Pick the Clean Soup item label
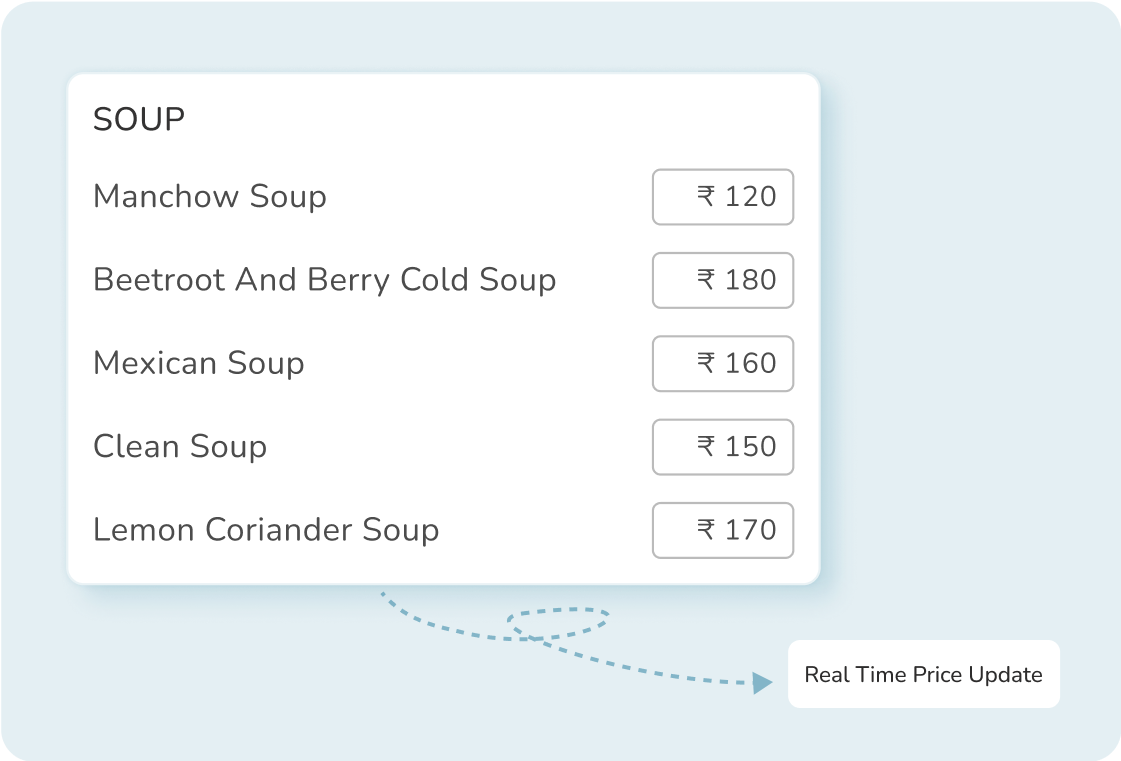This screenshot has width=1121, height=761. point(180,447)
